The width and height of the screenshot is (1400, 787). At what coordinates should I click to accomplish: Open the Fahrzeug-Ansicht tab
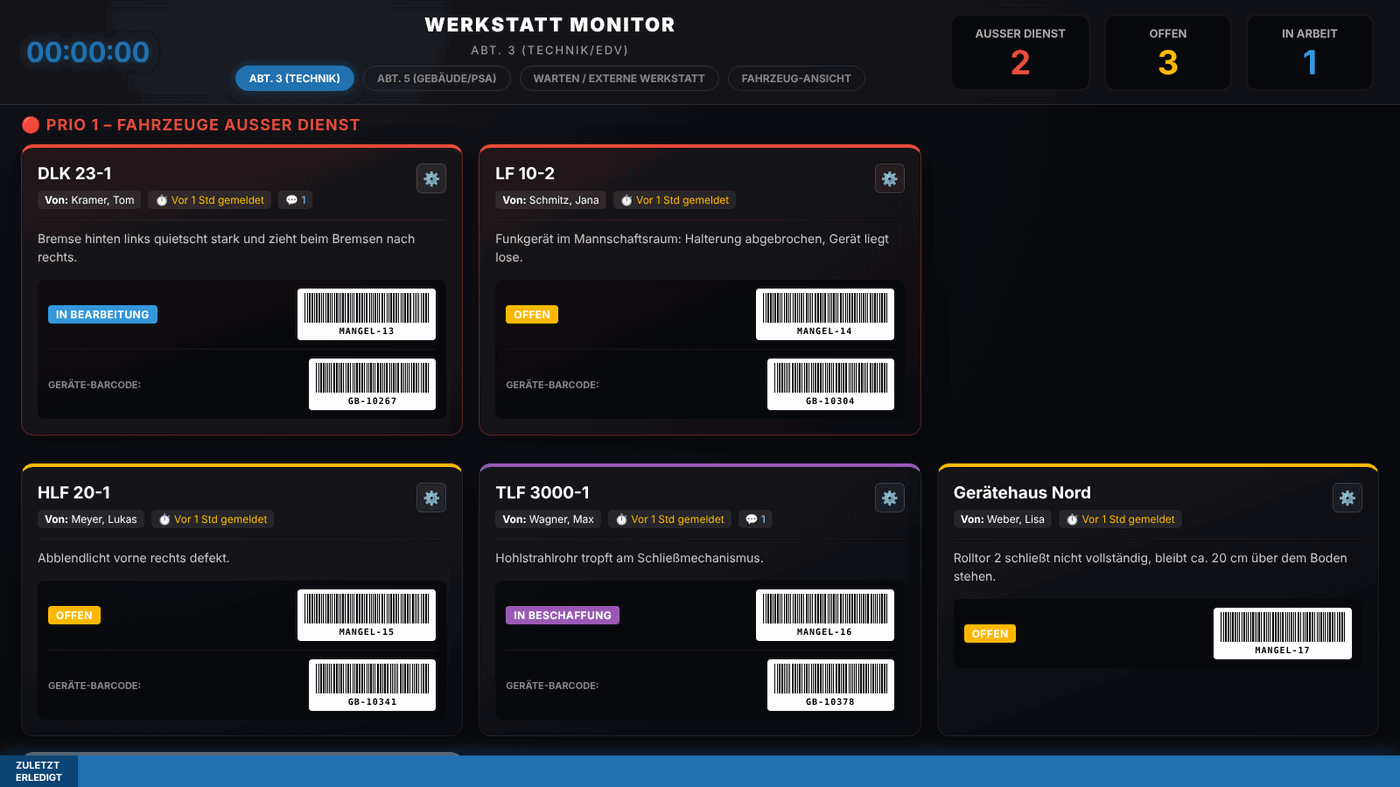pyautogui.click(x=796, y=78)
